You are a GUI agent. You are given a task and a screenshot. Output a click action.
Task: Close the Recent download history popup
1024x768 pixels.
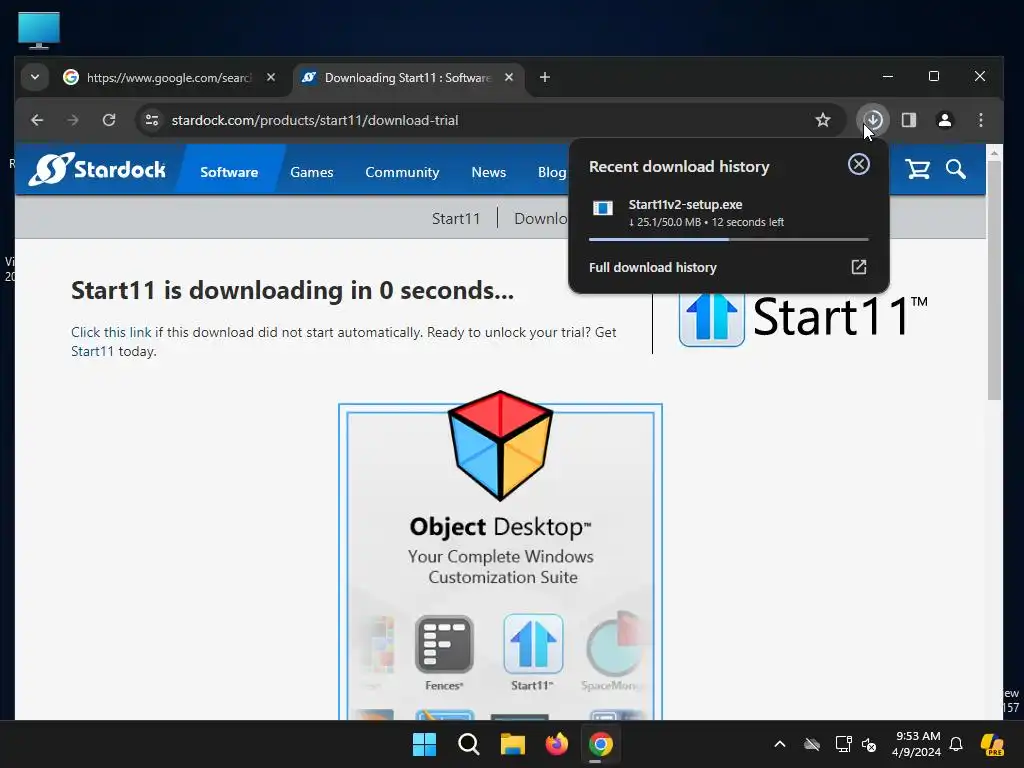click(859, 165)
